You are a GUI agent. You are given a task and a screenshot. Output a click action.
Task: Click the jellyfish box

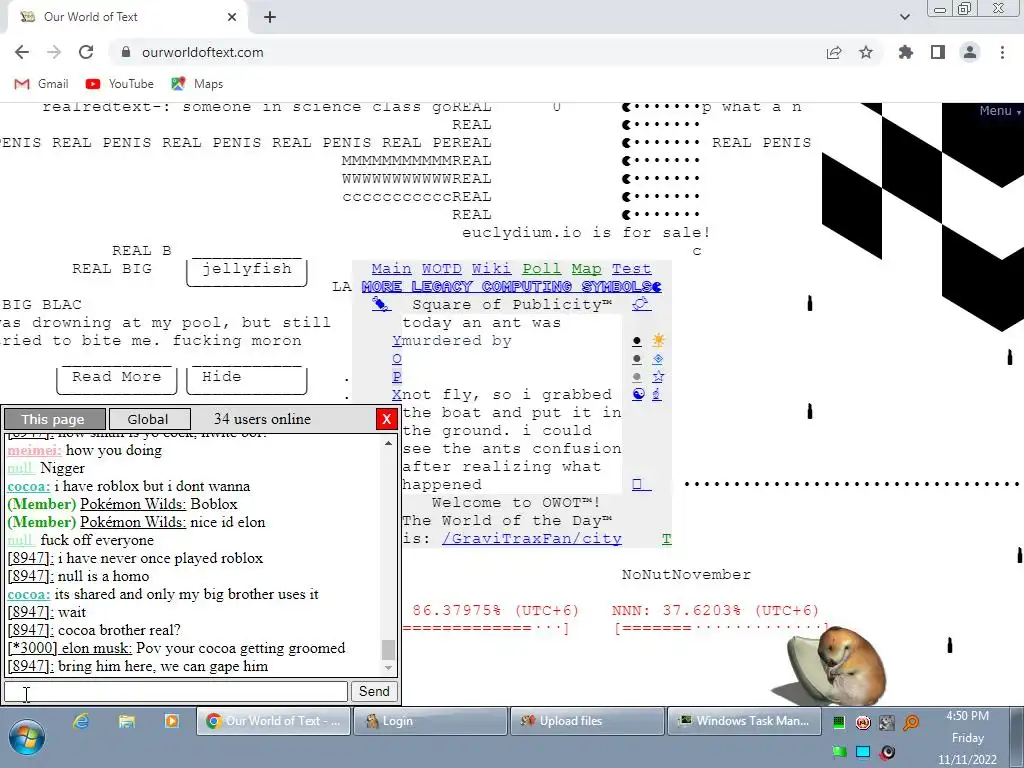246,269
